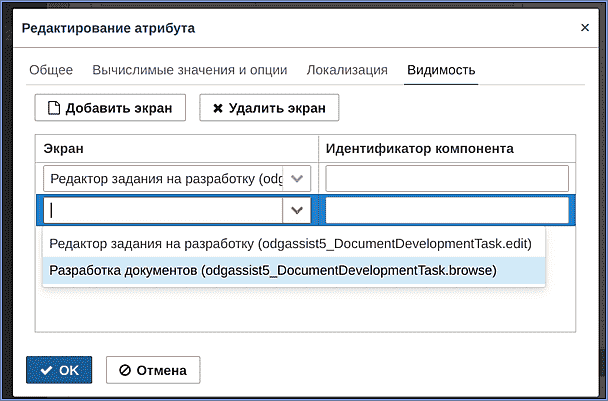608x401 pixels.
Task: Open the Локализация tab
Action: [347, 70]
